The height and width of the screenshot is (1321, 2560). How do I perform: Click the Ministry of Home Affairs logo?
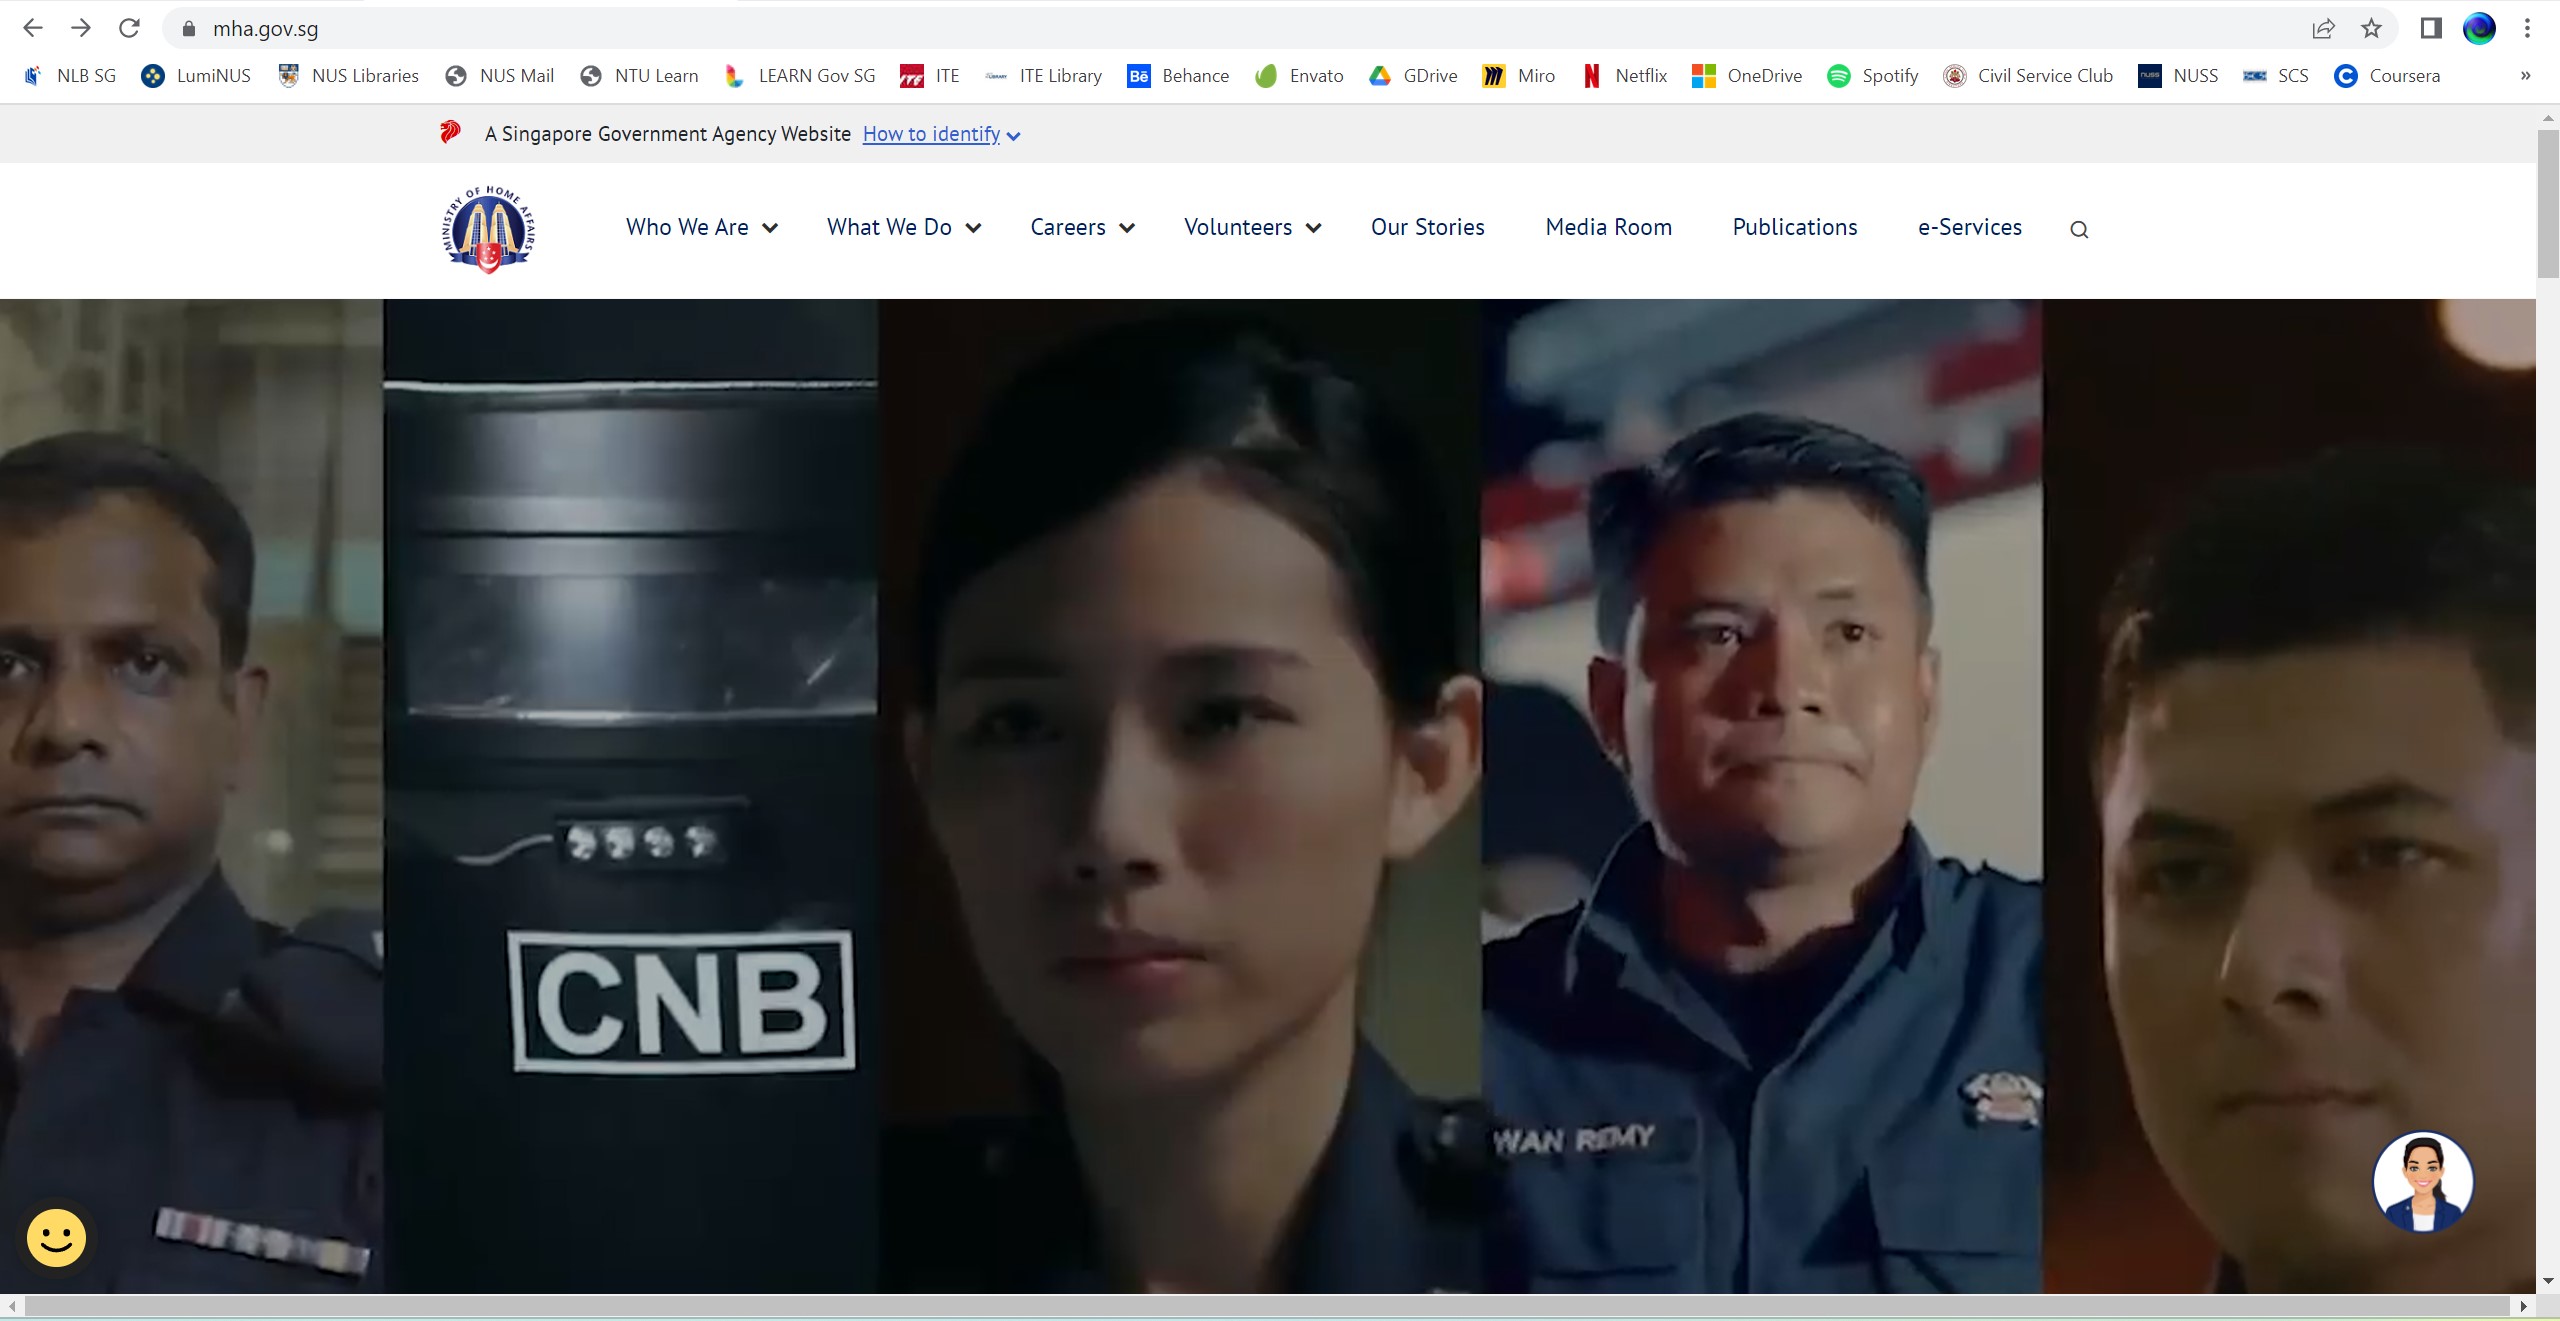click(489, 229)
